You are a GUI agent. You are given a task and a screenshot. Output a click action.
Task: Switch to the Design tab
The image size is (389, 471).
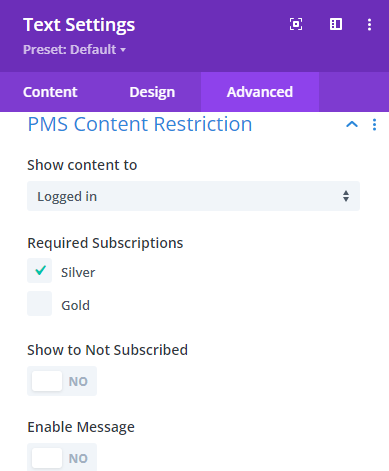pos(152,92)
